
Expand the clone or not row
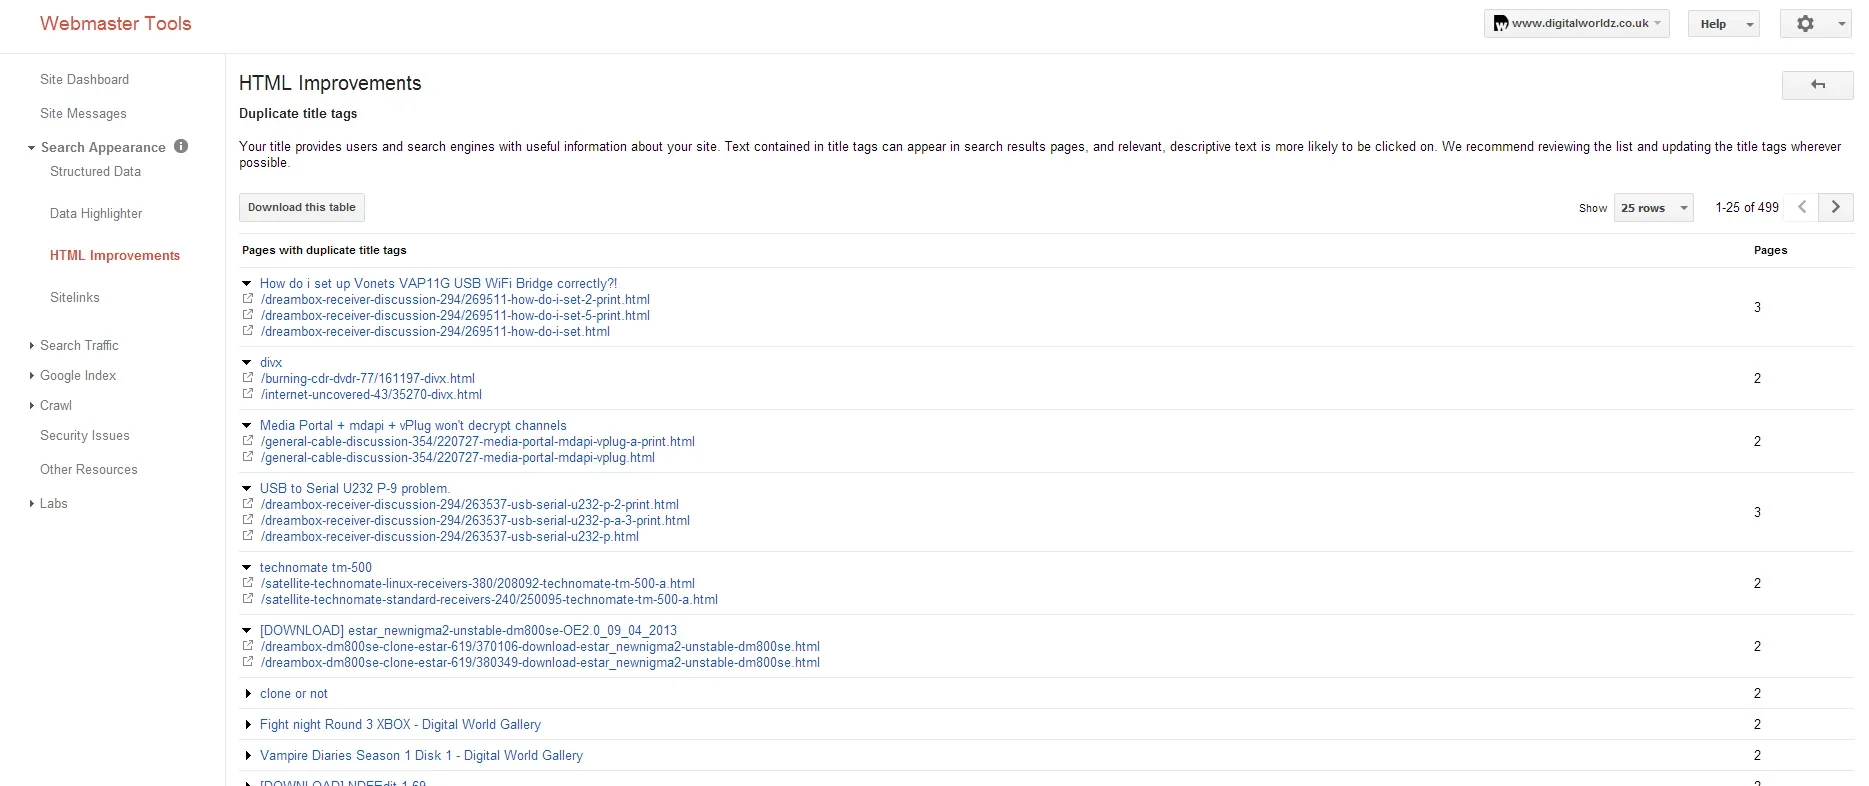tap(248, 693)
